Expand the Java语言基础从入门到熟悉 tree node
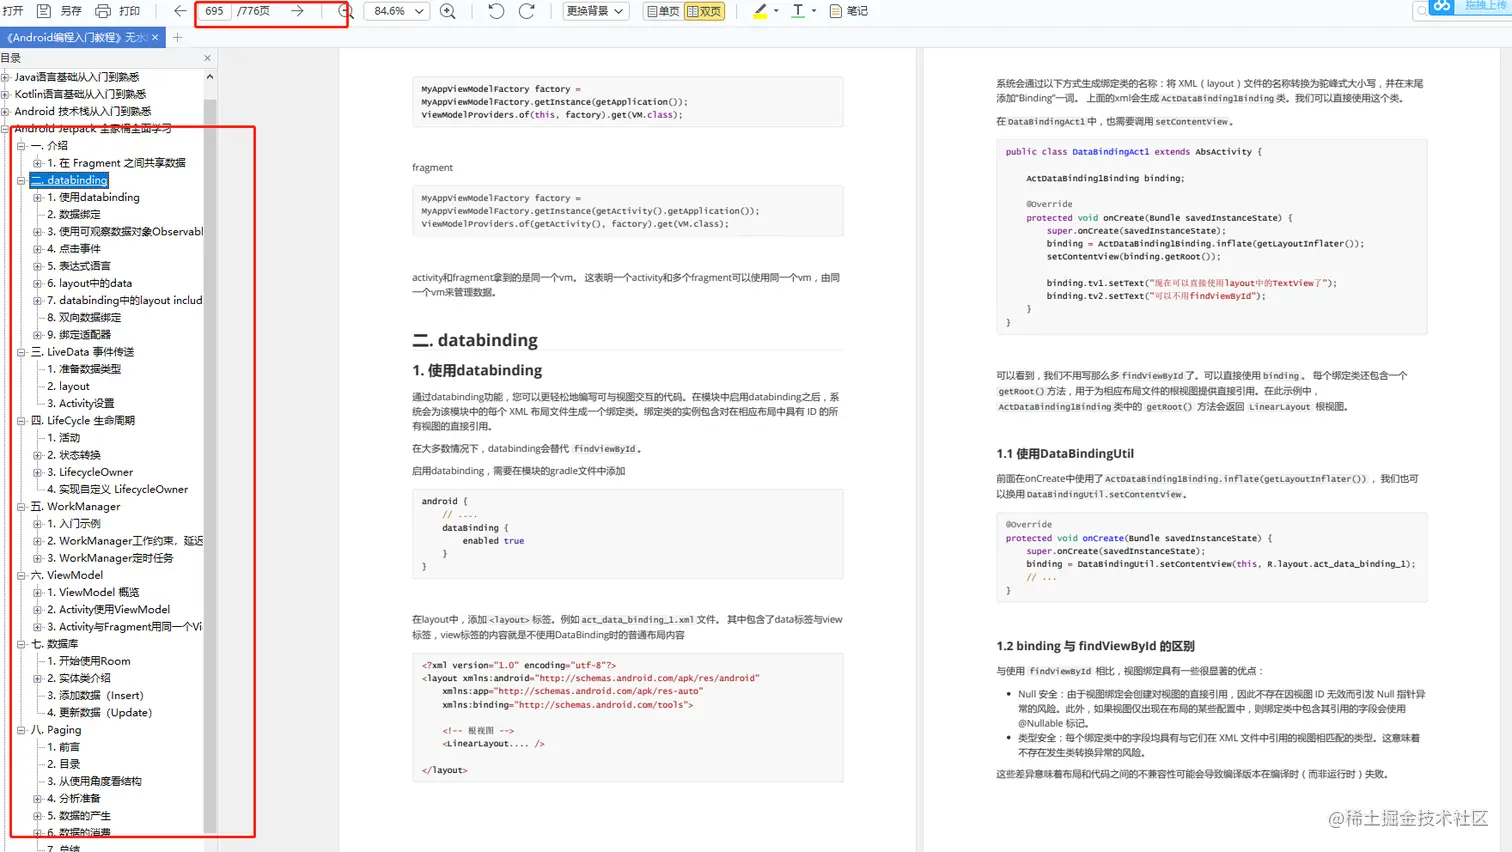Viewport: 1512px width, 852px height. [6, 77]
